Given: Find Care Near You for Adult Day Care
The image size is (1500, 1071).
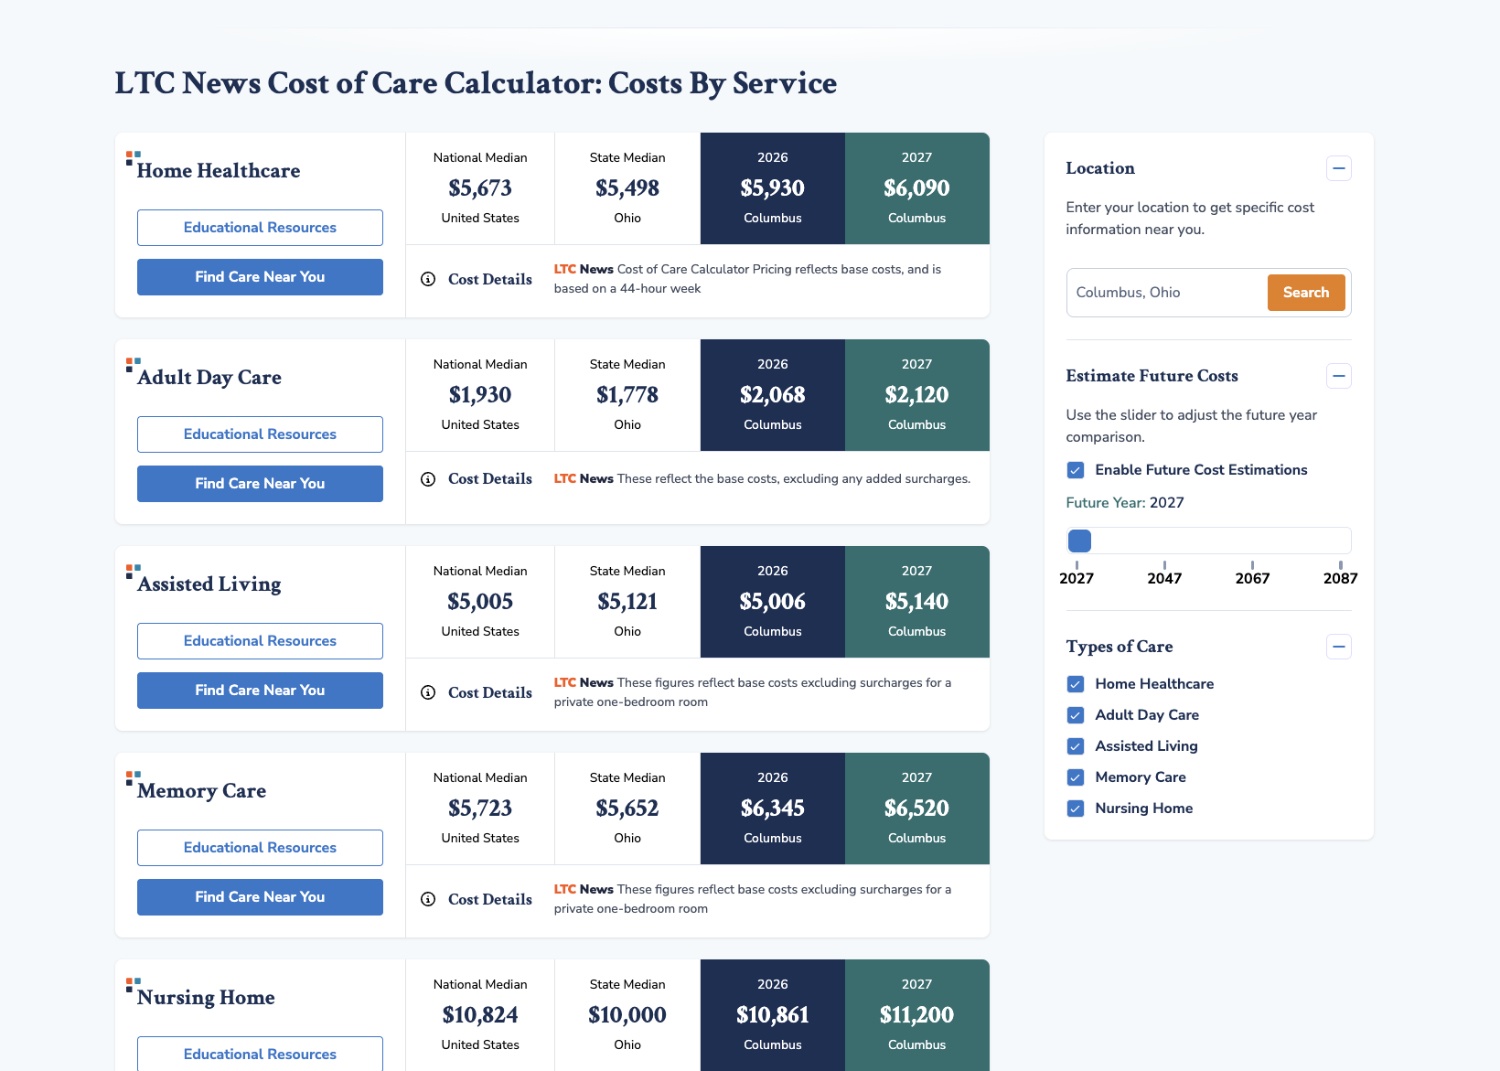Looking at the screenshot, I should pos(260,484).
